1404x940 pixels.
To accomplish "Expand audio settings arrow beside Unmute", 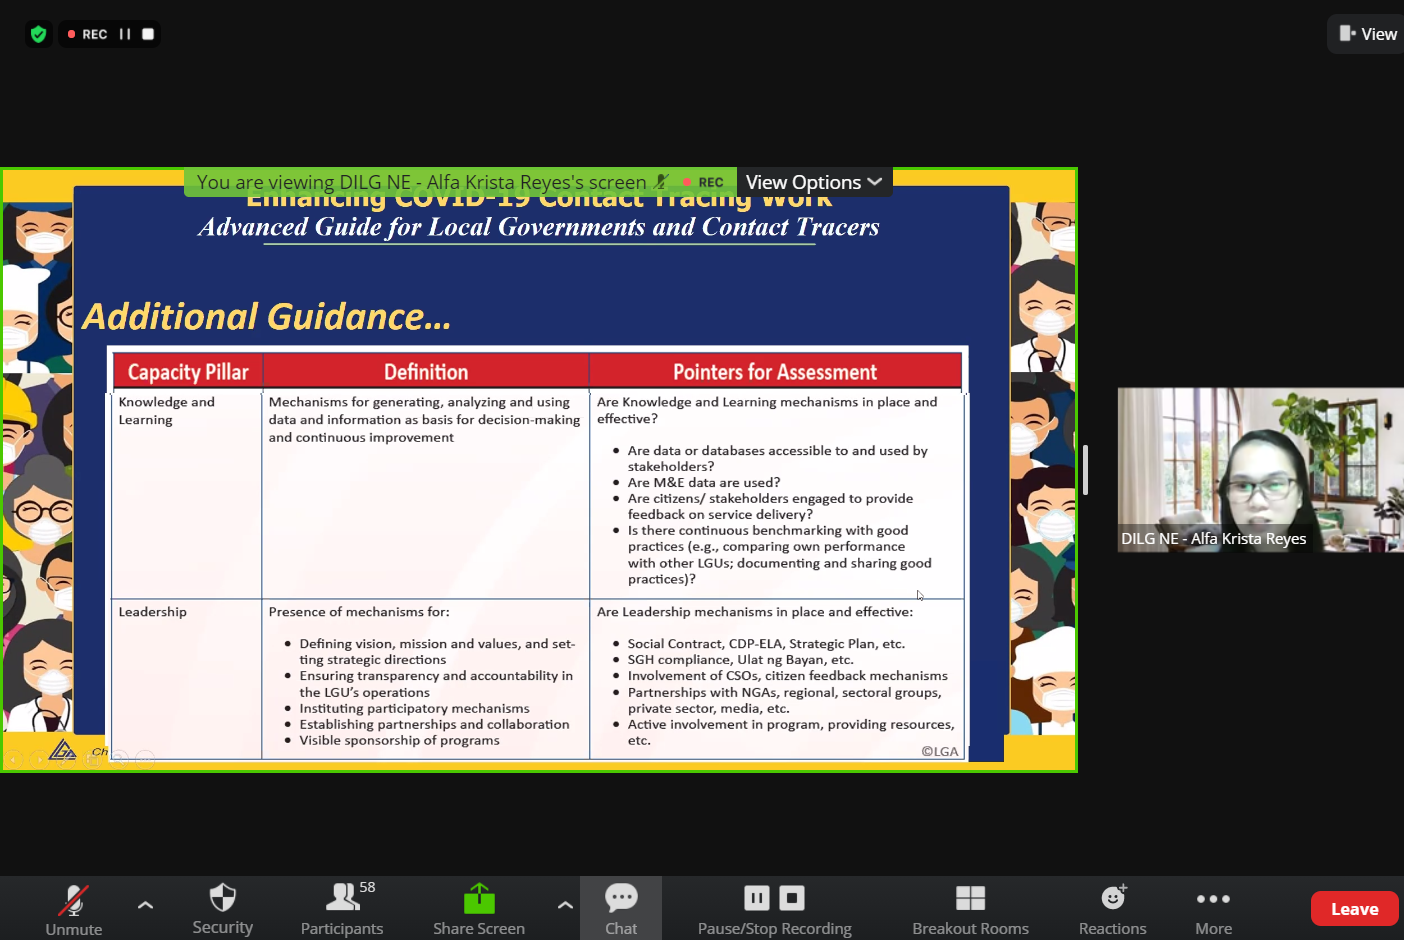I will coord(145,905).
